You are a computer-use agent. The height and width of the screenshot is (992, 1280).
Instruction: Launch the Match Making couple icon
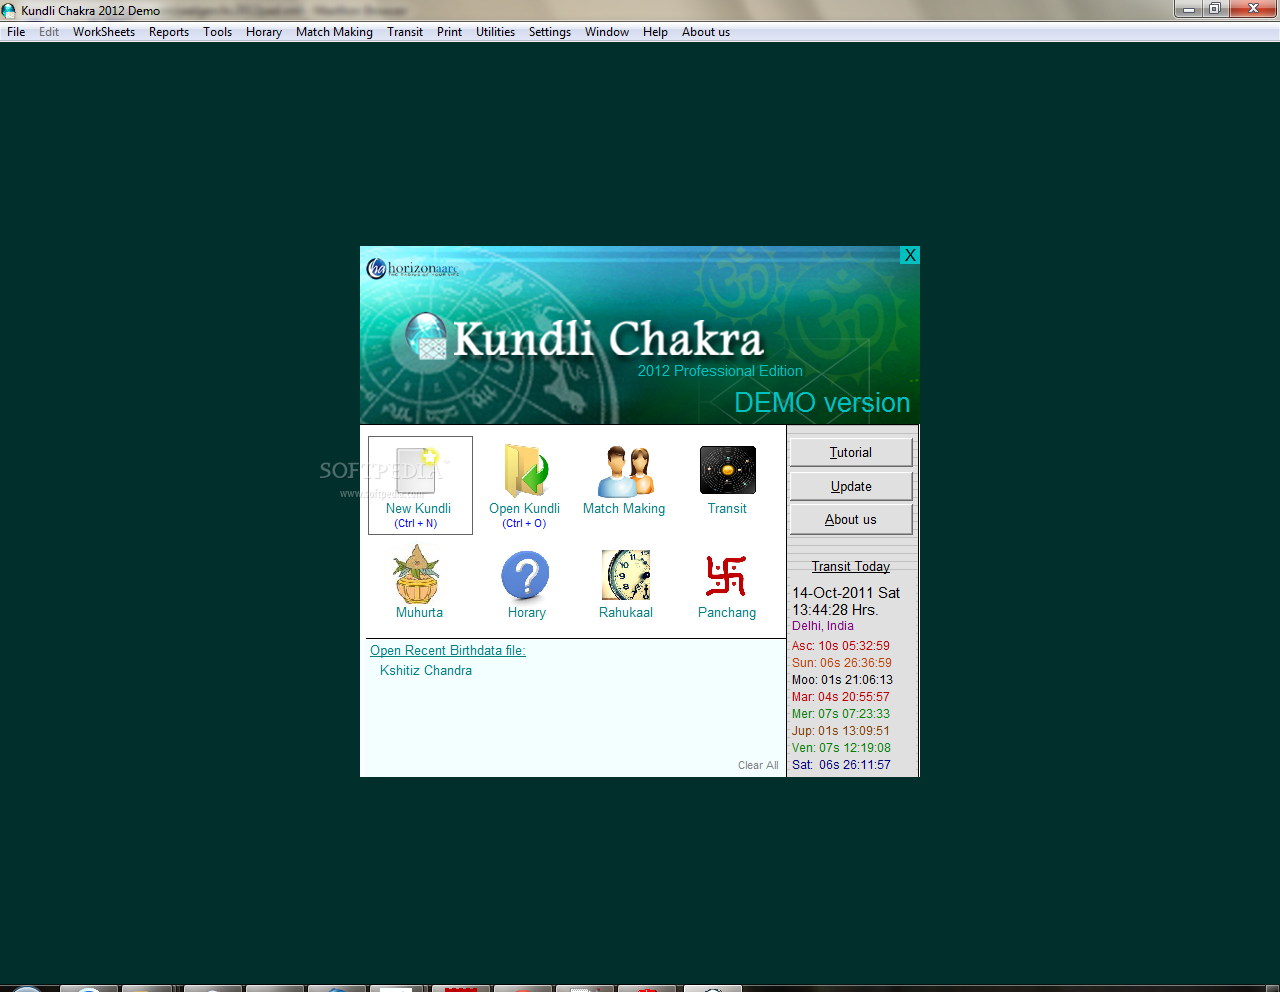(625, 471)
